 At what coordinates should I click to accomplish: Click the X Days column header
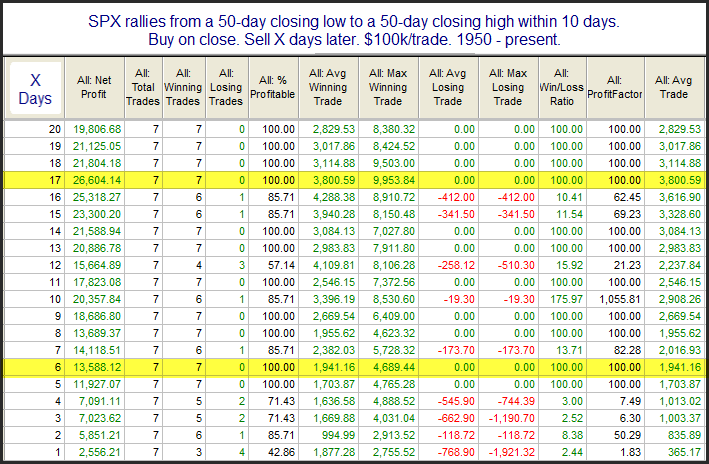point(35,89)
